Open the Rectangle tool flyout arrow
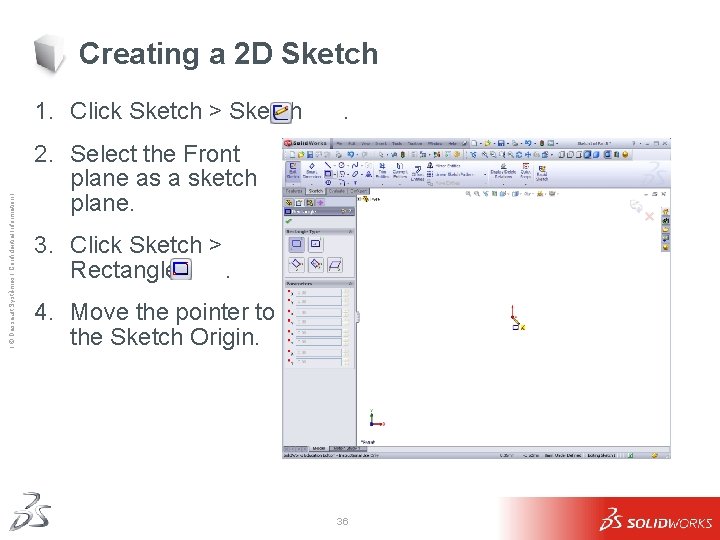720x540 pixels. point(335,174)
